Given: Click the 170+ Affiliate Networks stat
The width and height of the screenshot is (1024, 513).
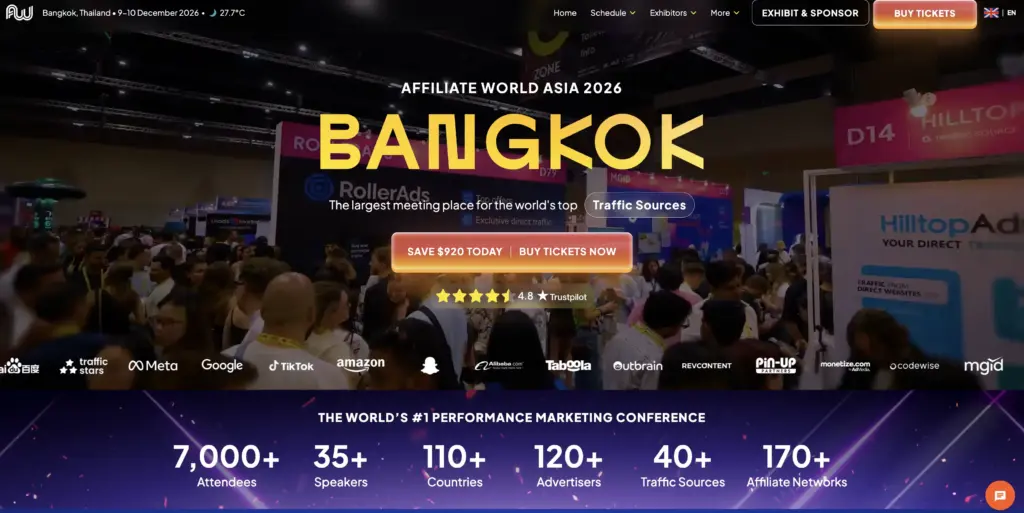Looking at the screenshot, I should [x=797, y=466].
